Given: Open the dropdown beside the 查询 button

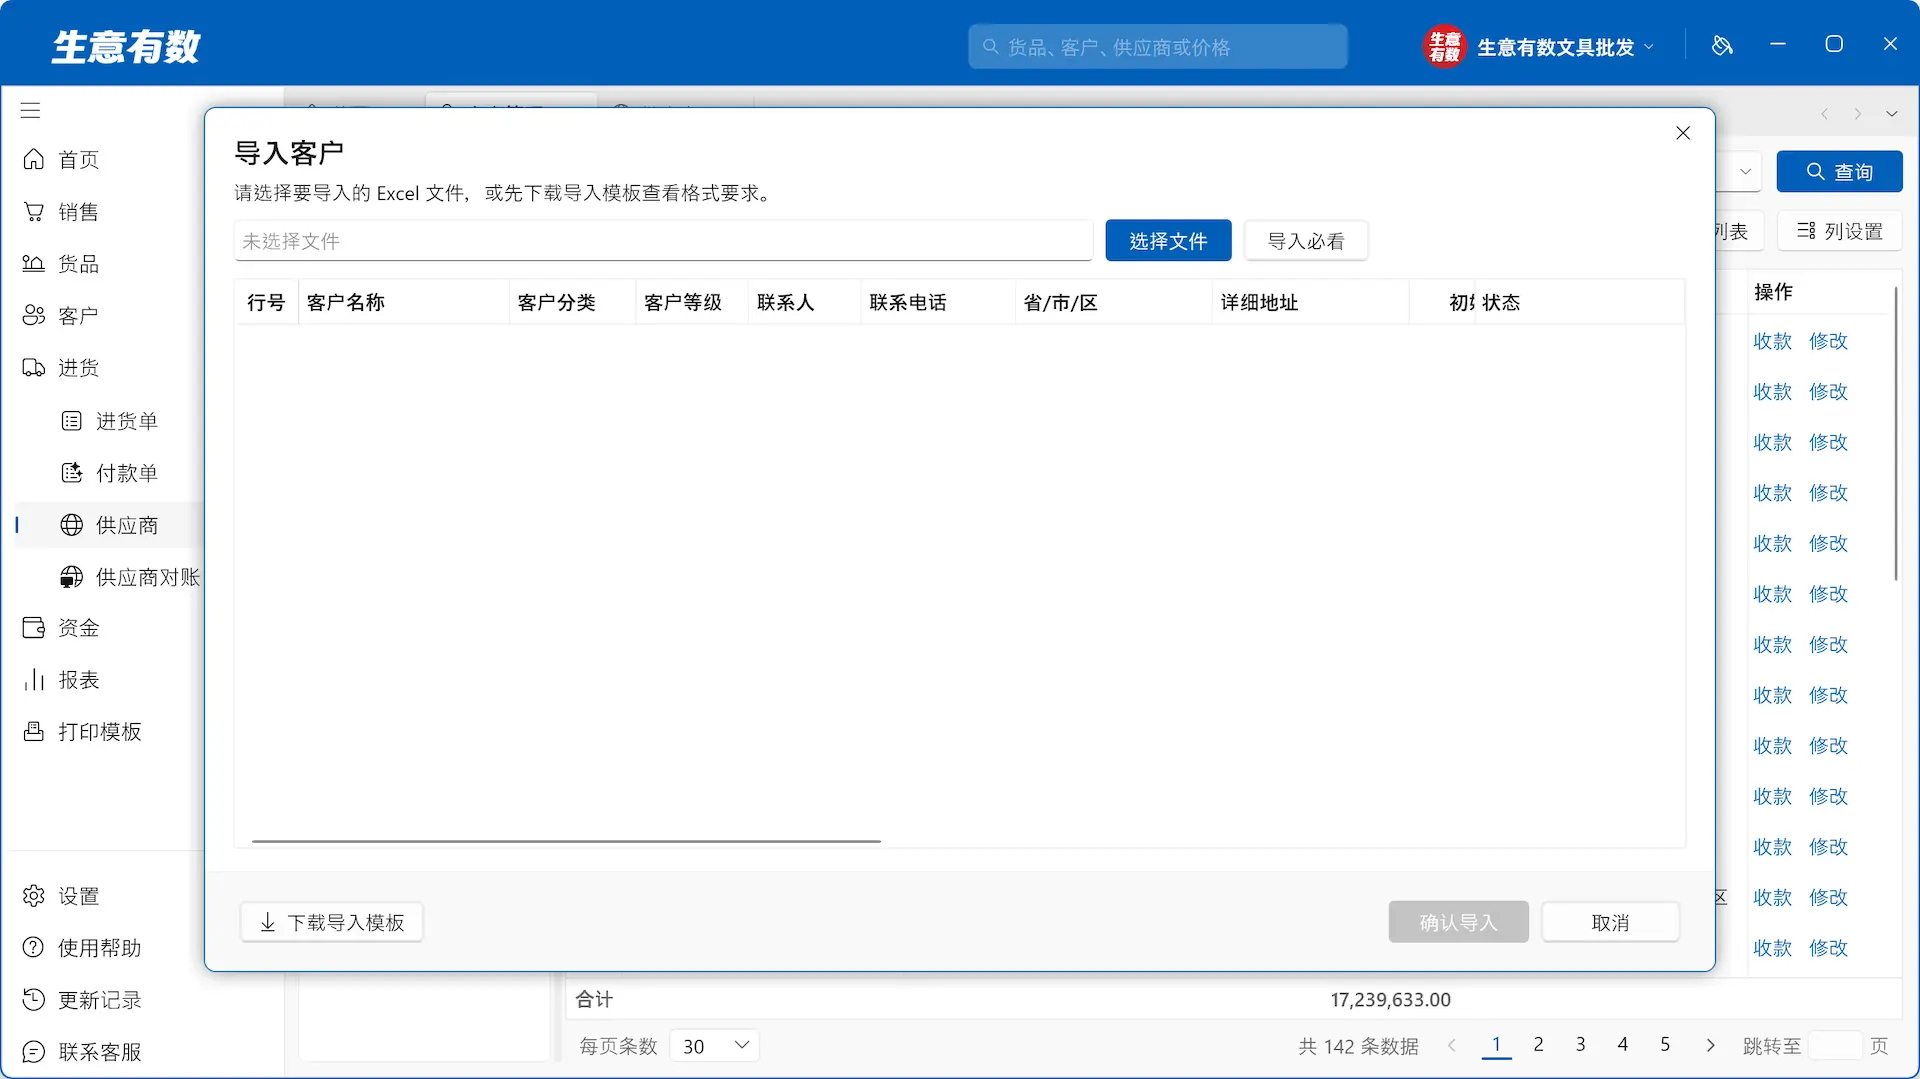Looking at the screenshot, I should (1745, 172).
